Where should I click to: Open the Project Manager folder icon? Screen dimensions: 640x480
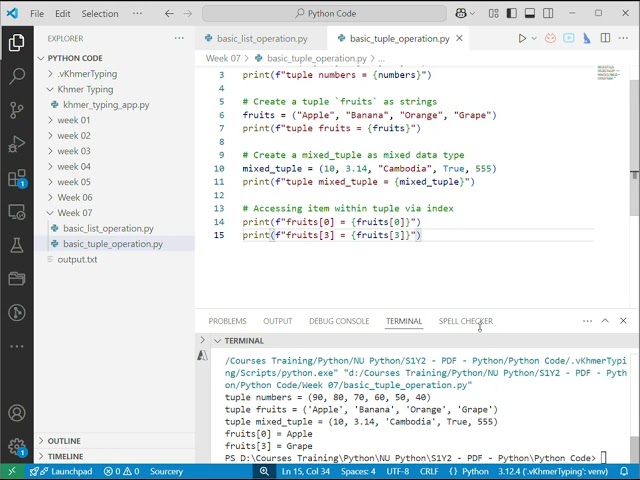click(17, 279)
